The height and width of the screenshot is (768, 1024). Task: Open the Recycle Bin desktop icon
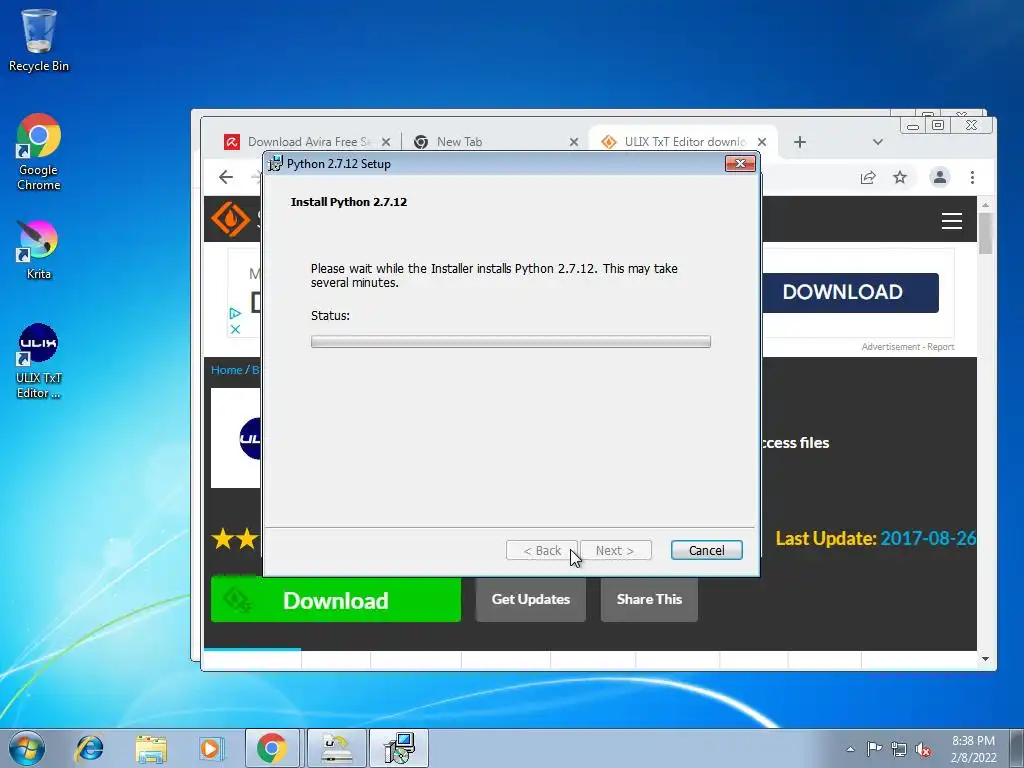39,40
